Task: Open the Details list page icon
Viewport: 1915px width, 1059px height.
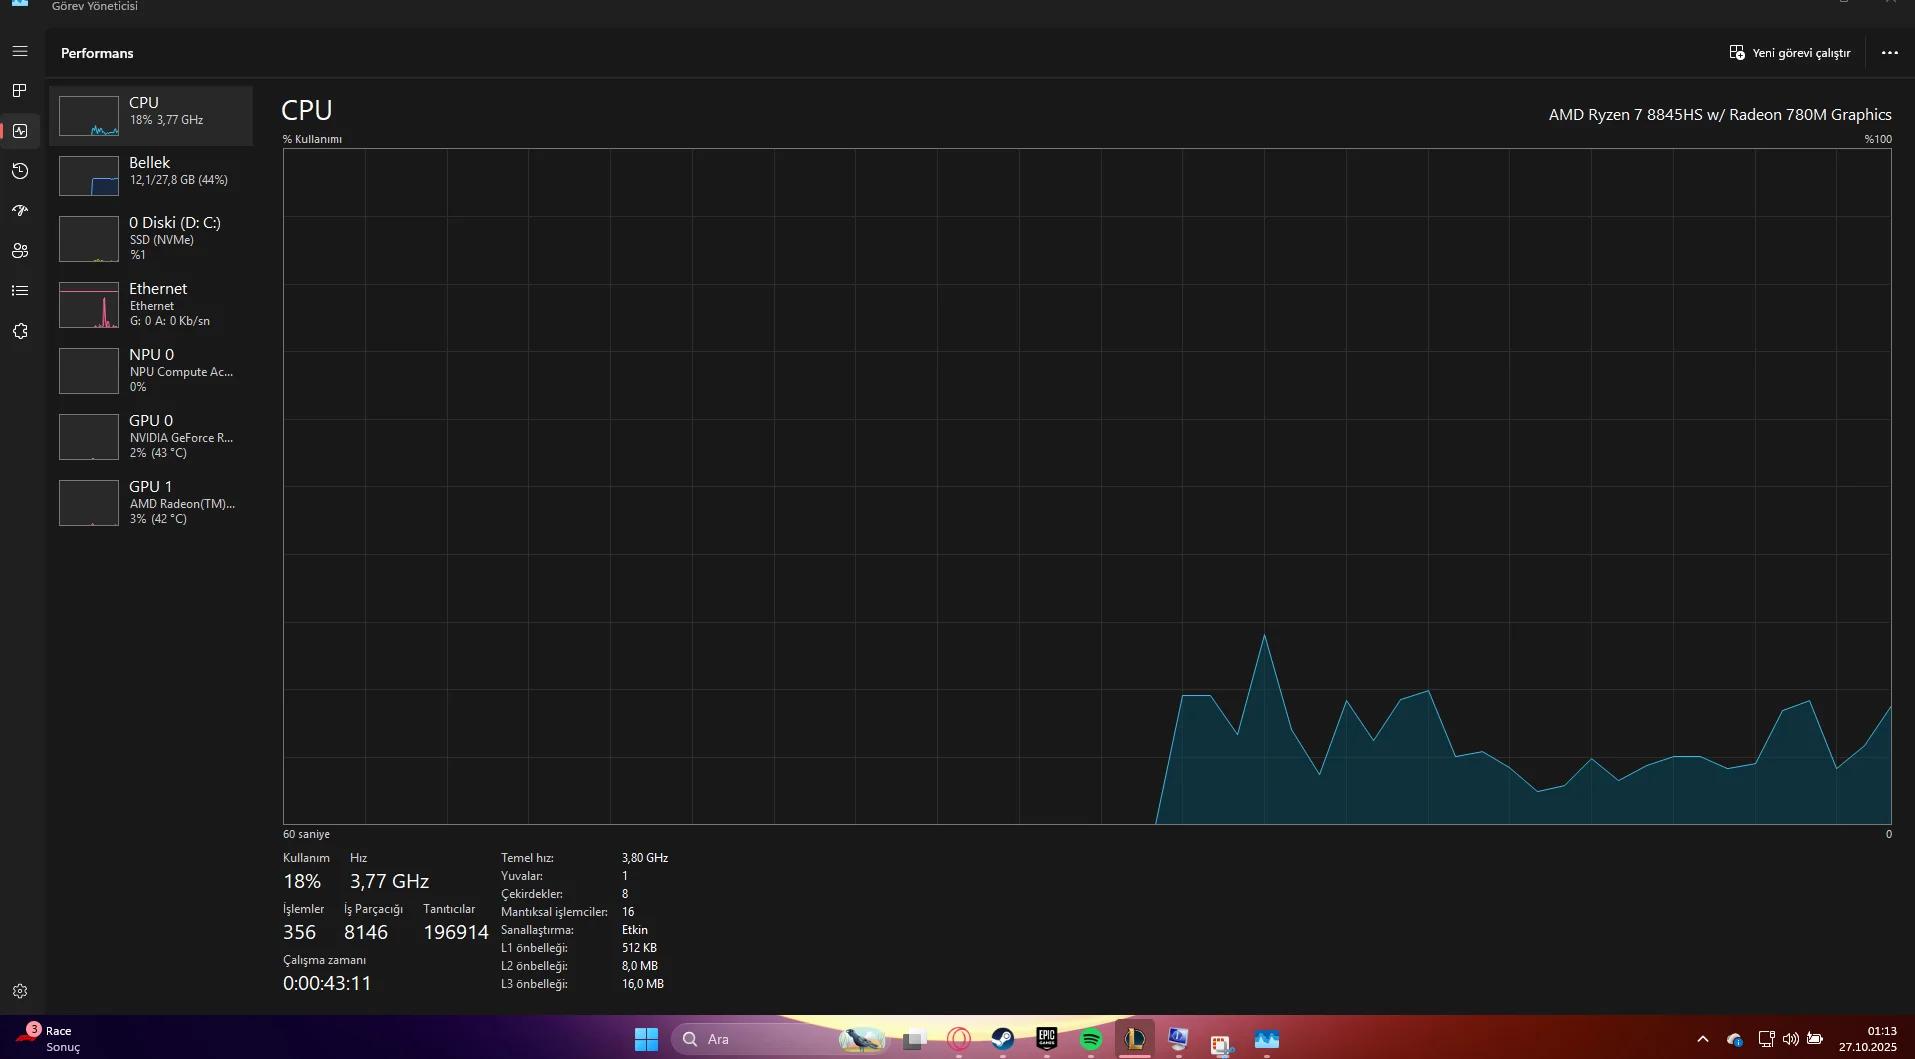Action: point(20,291)
